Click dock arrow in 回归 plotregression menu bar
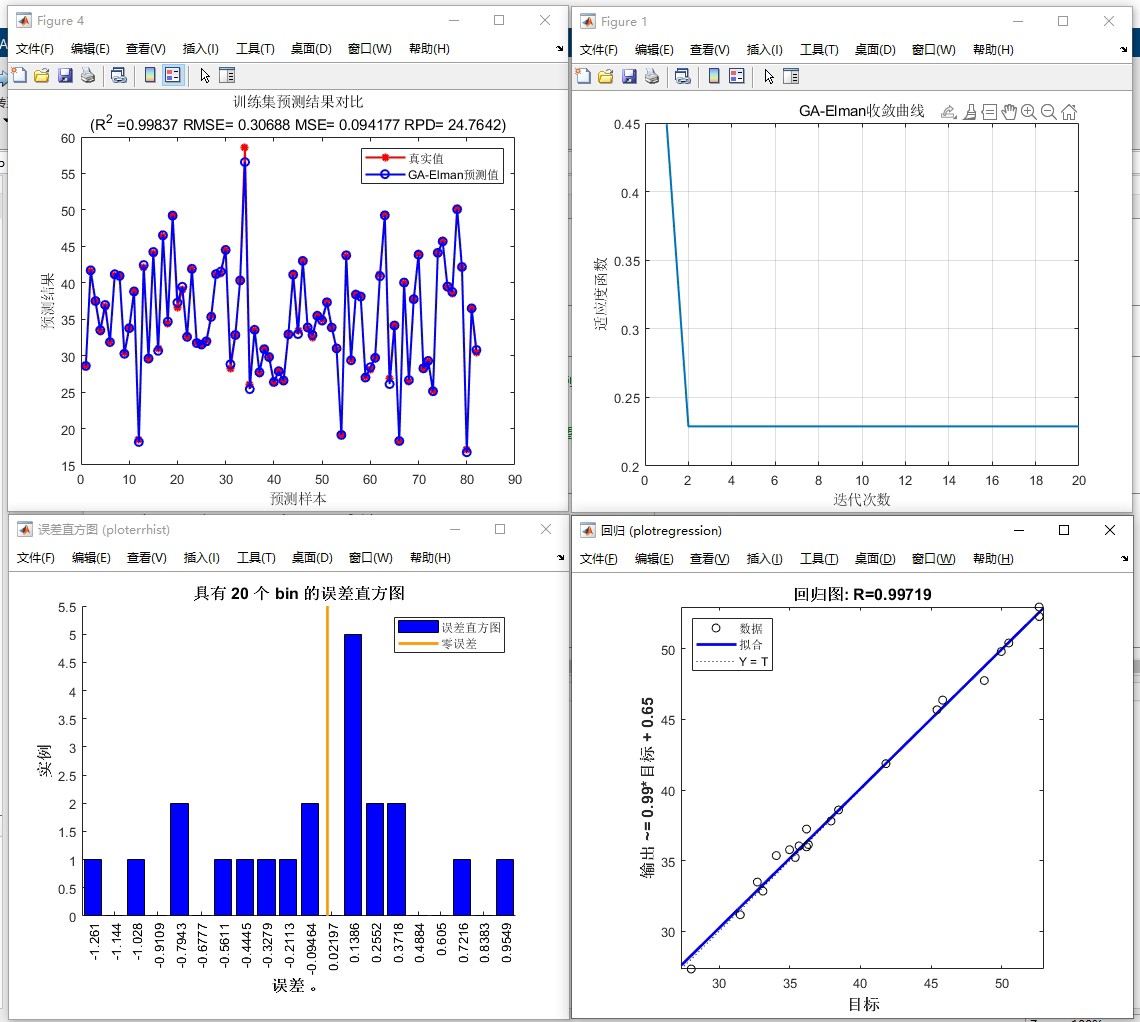 point(1125,558)
